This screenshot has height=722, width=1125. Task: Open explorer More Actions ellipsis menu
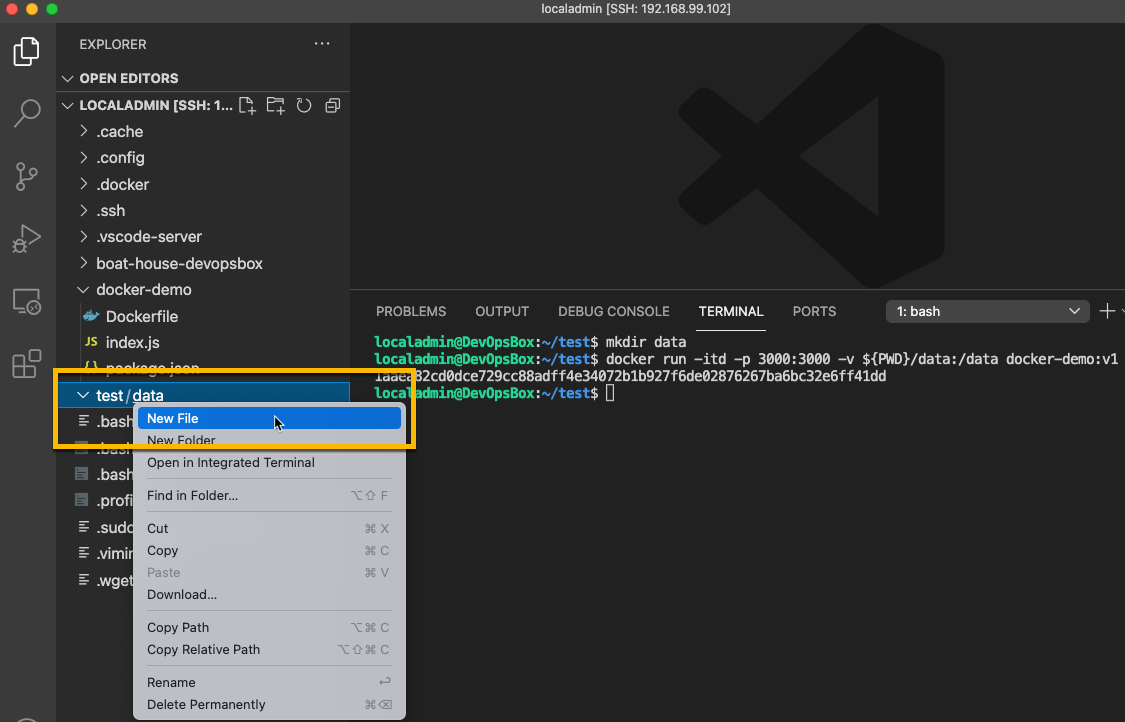tap(322, 44)
